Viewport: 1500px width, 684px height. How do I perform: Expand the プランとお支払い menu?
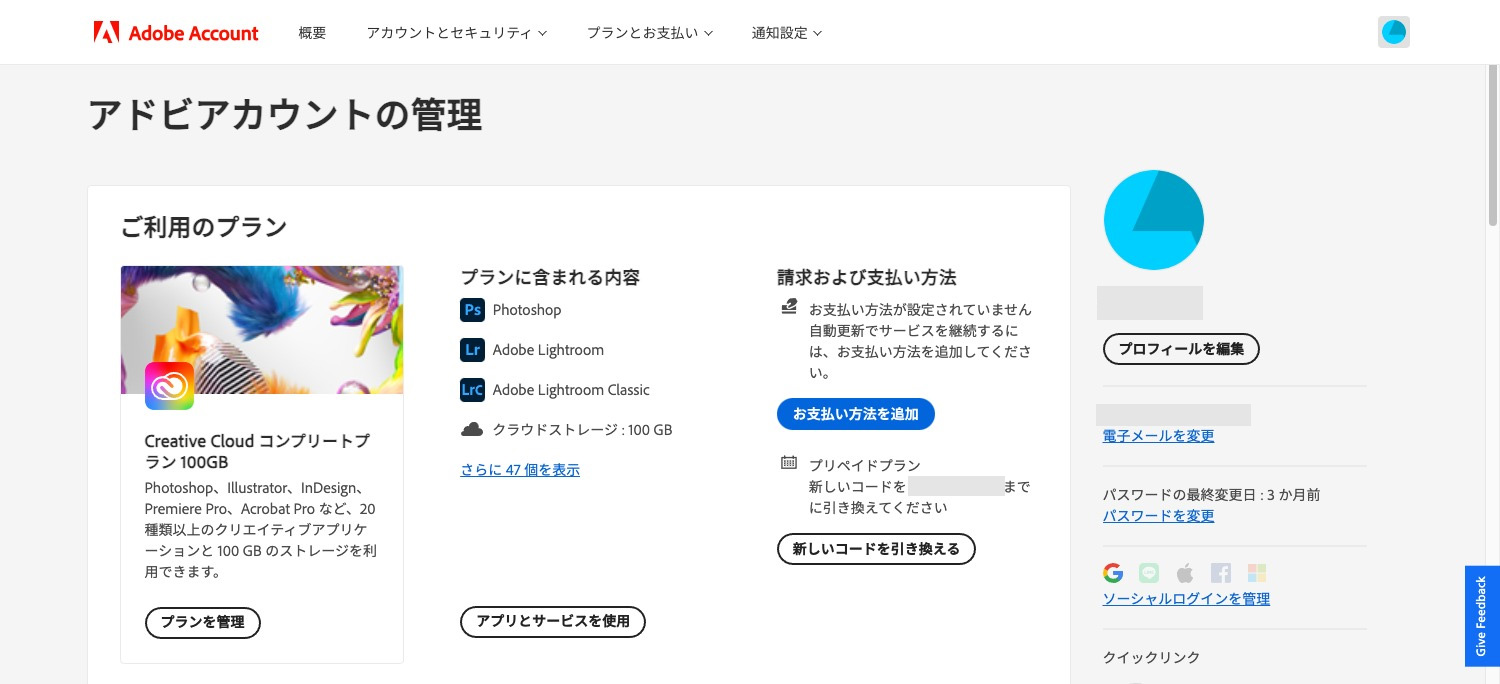pyautogui.click(x=650, y=33)
